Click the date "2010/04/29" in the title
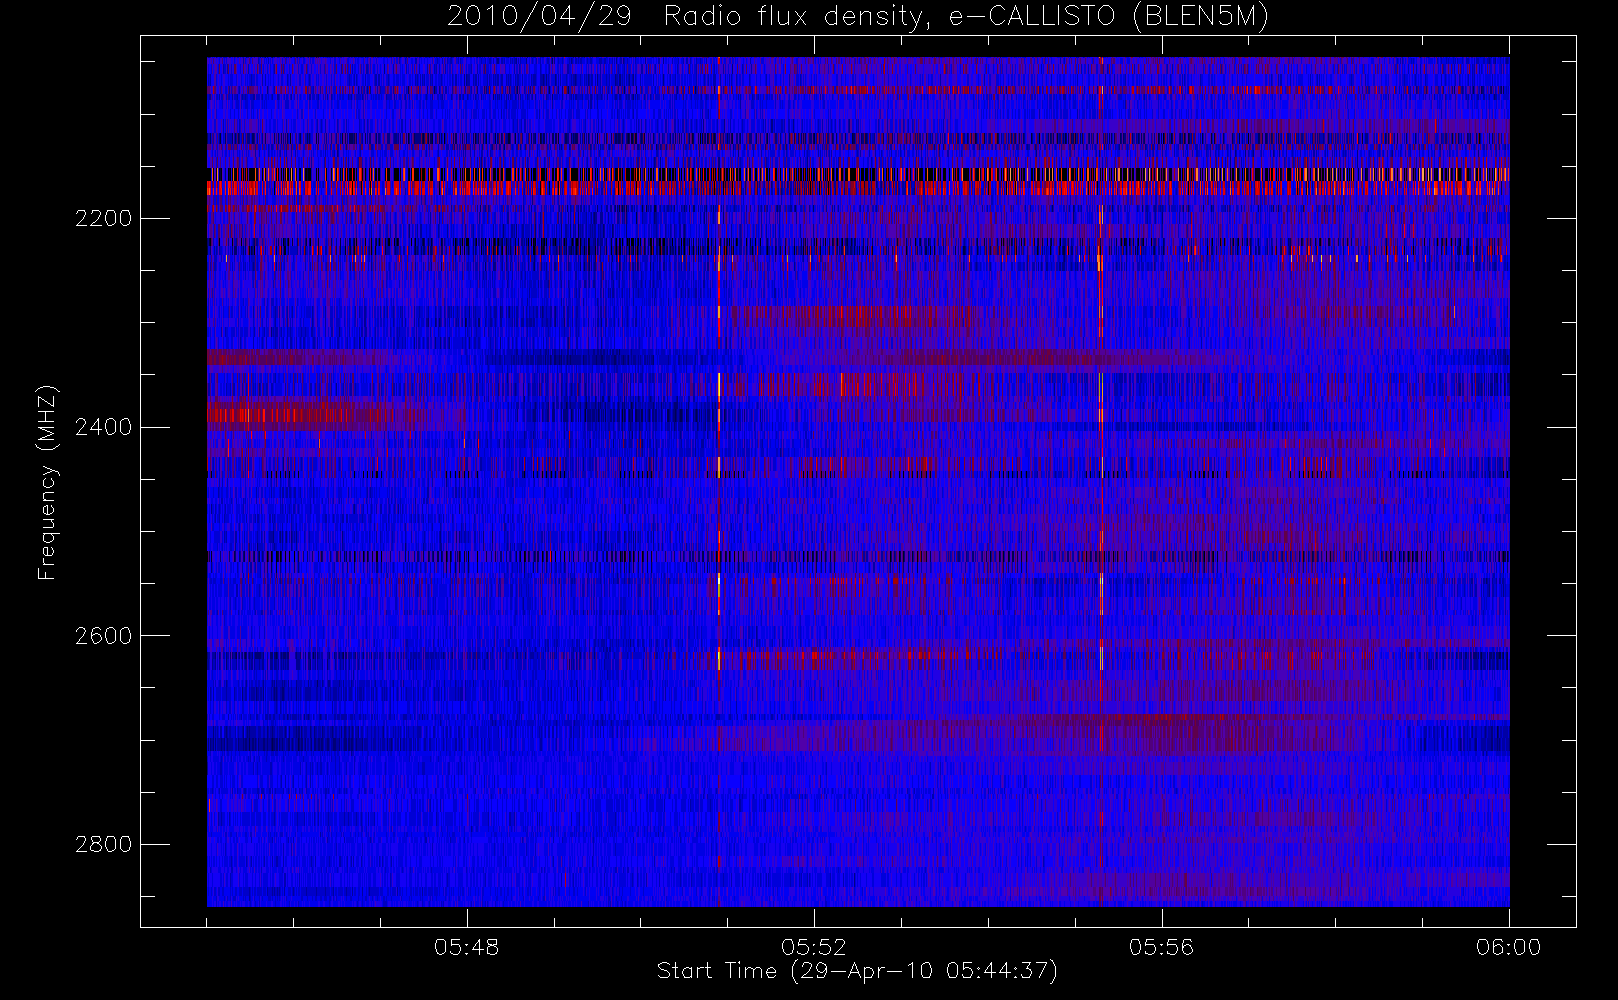Screen dimensions: 1618x1000 [x=539, y=17]
